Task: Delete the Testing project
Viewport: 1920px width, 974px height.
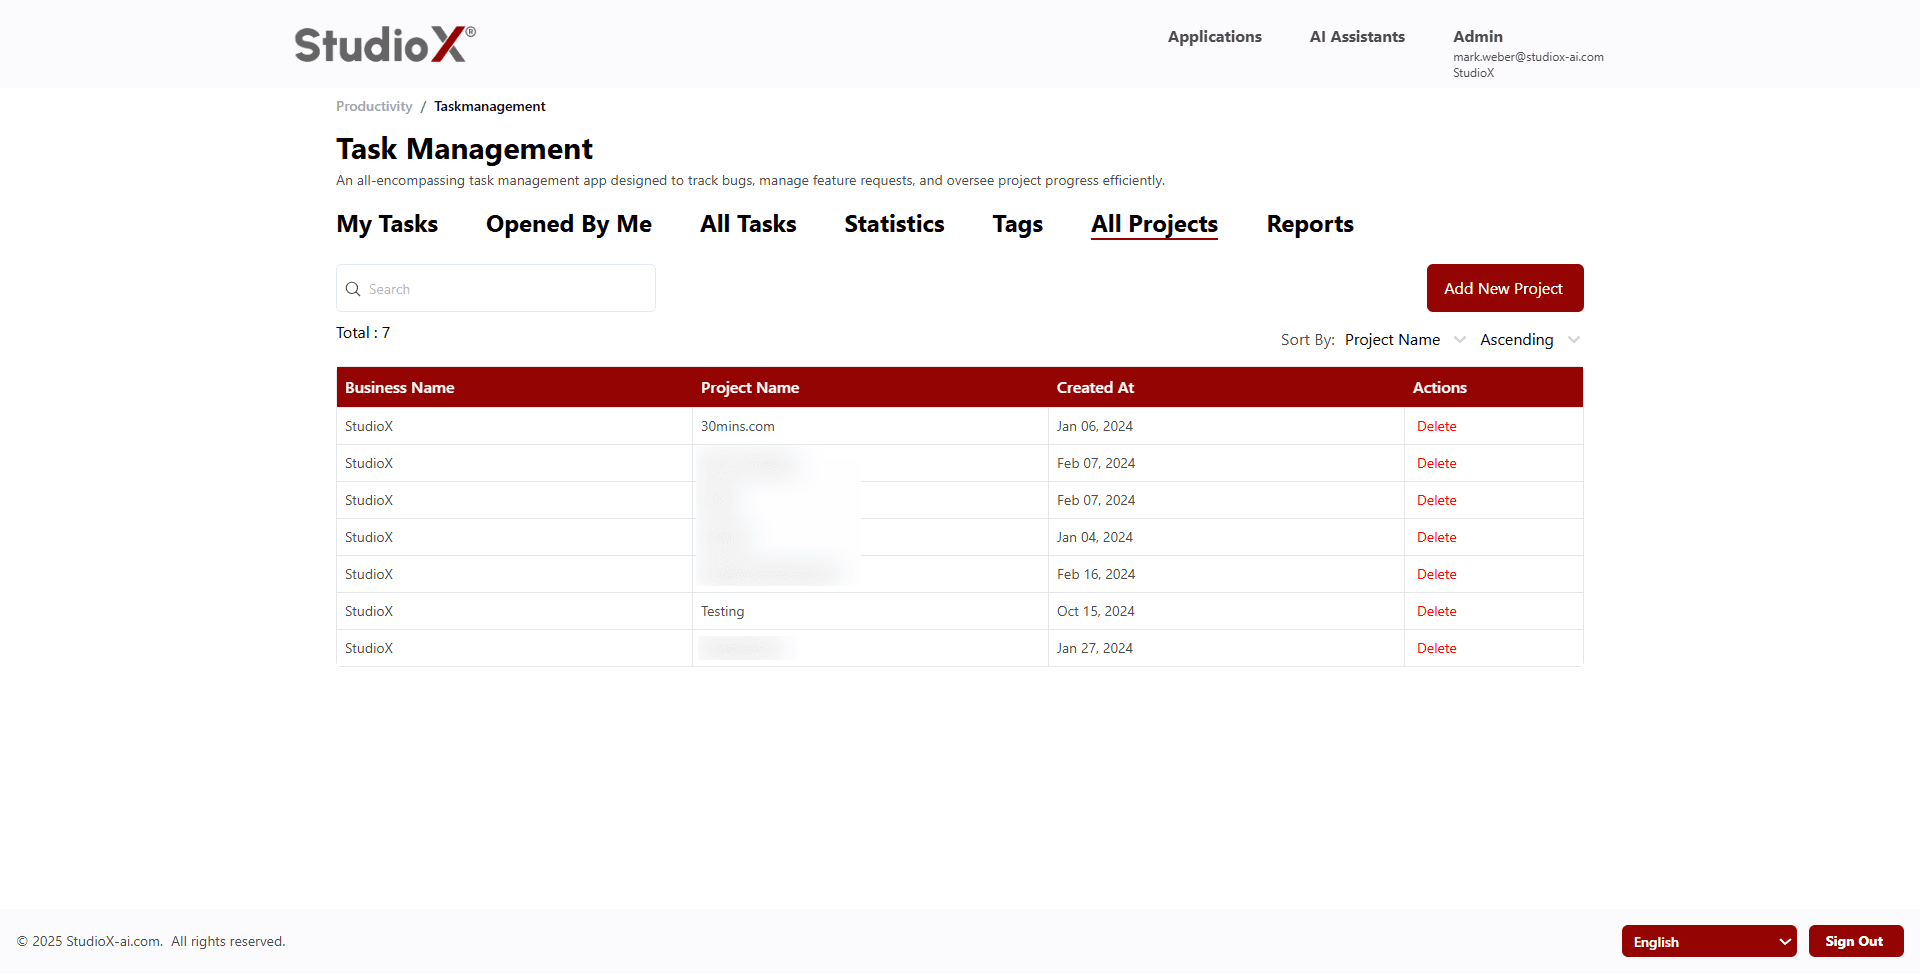Action: pyautogui.click(x=1436, y=611)
